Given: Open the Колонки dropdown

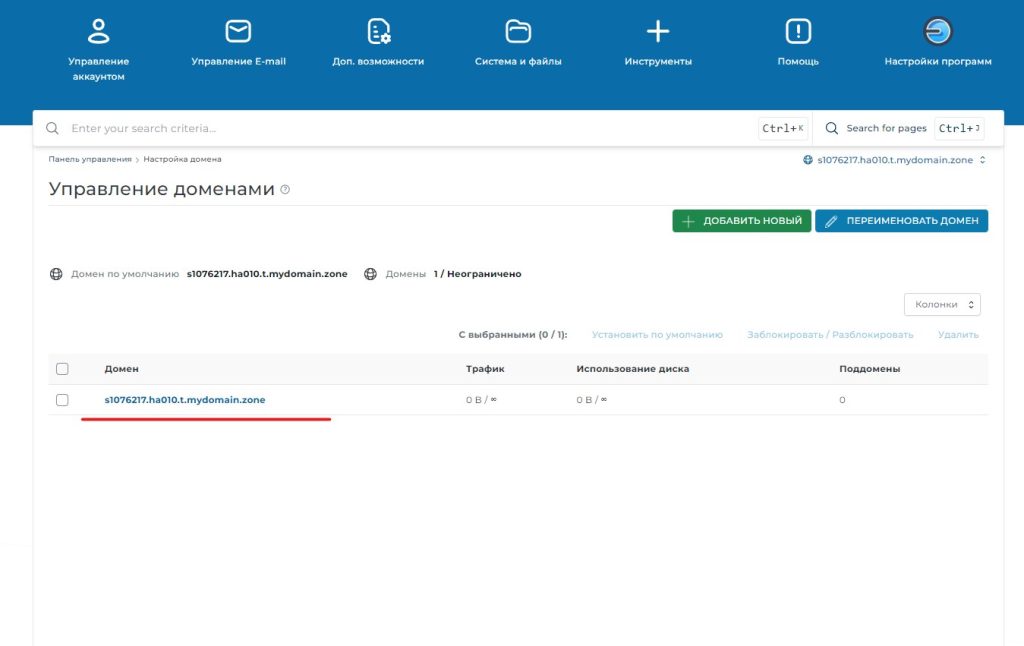Looking at the screenshot, I should tap(941, 304).
